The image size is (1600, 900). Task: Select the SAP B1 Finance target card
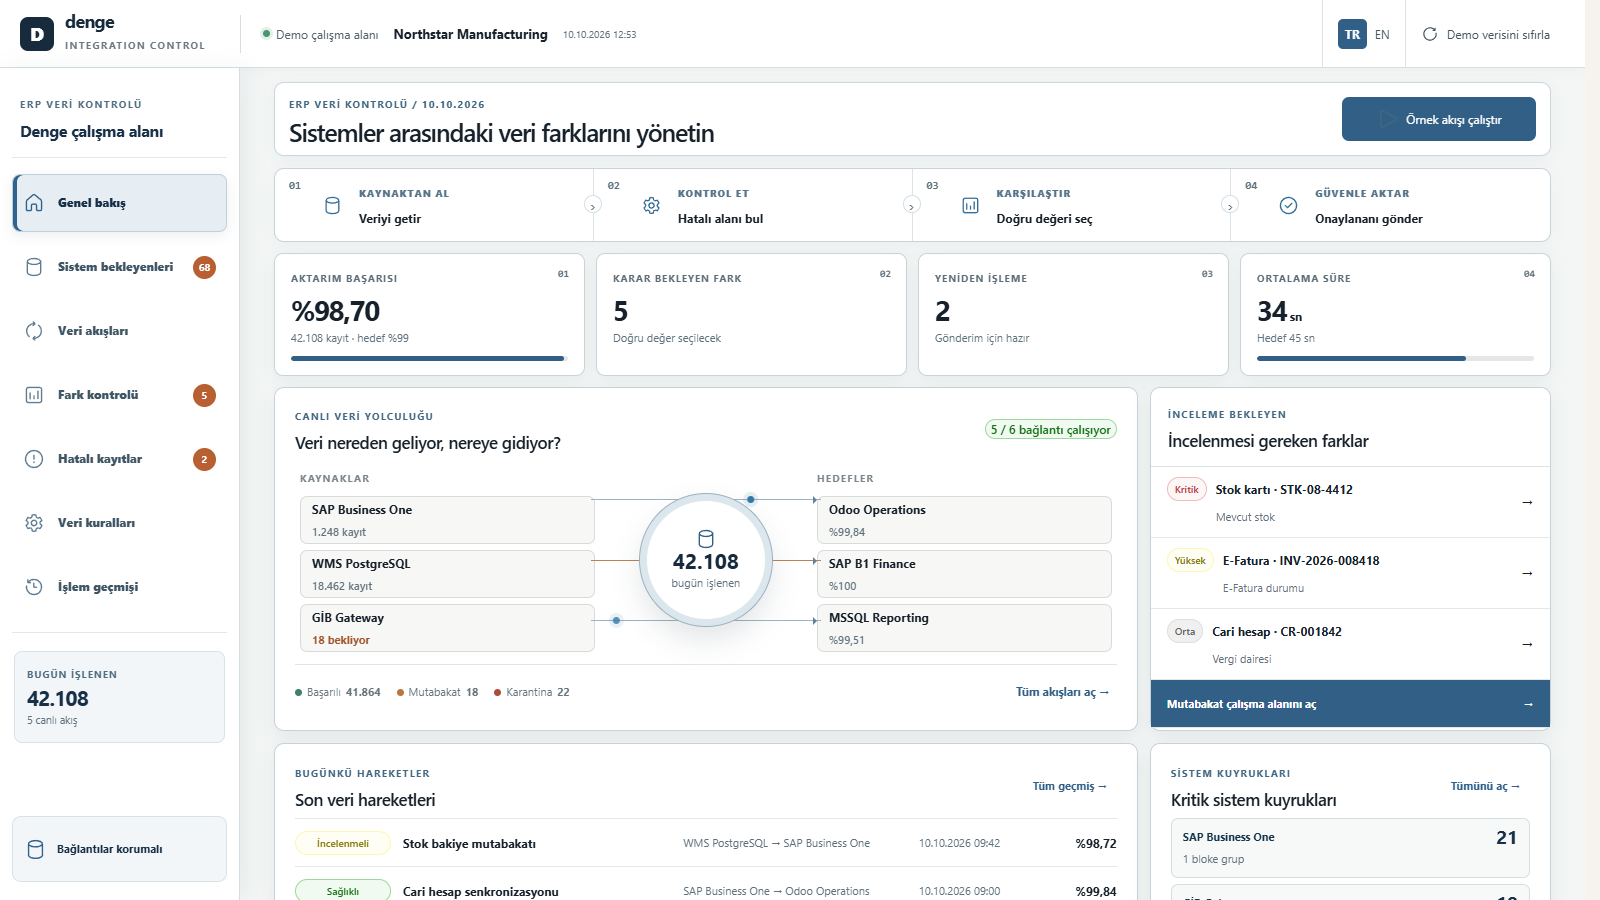click(964, 574)
